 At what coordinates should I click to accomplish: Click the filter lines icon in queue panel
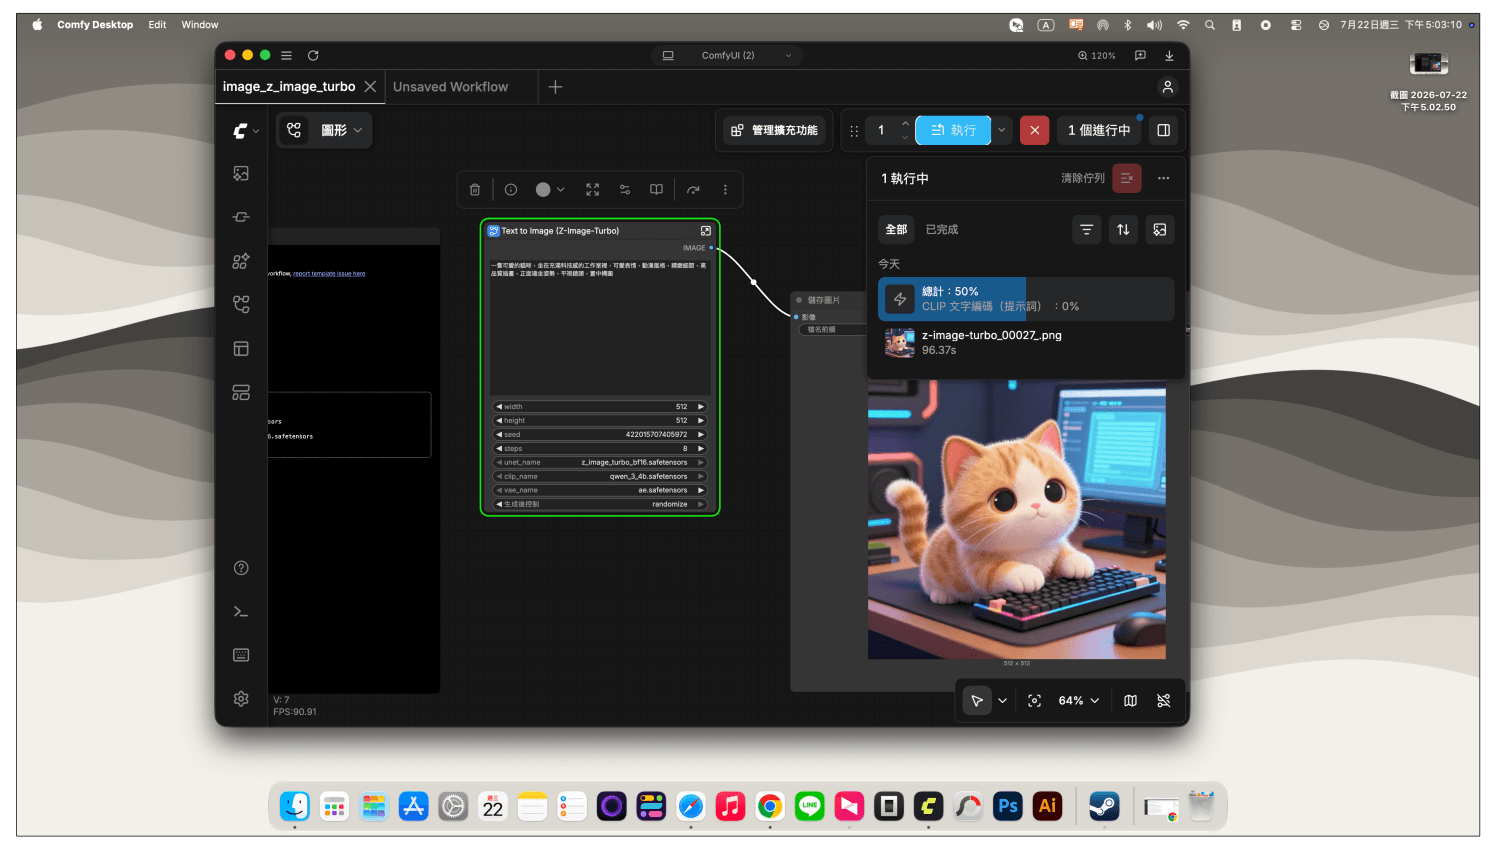tap(1087, 229)
